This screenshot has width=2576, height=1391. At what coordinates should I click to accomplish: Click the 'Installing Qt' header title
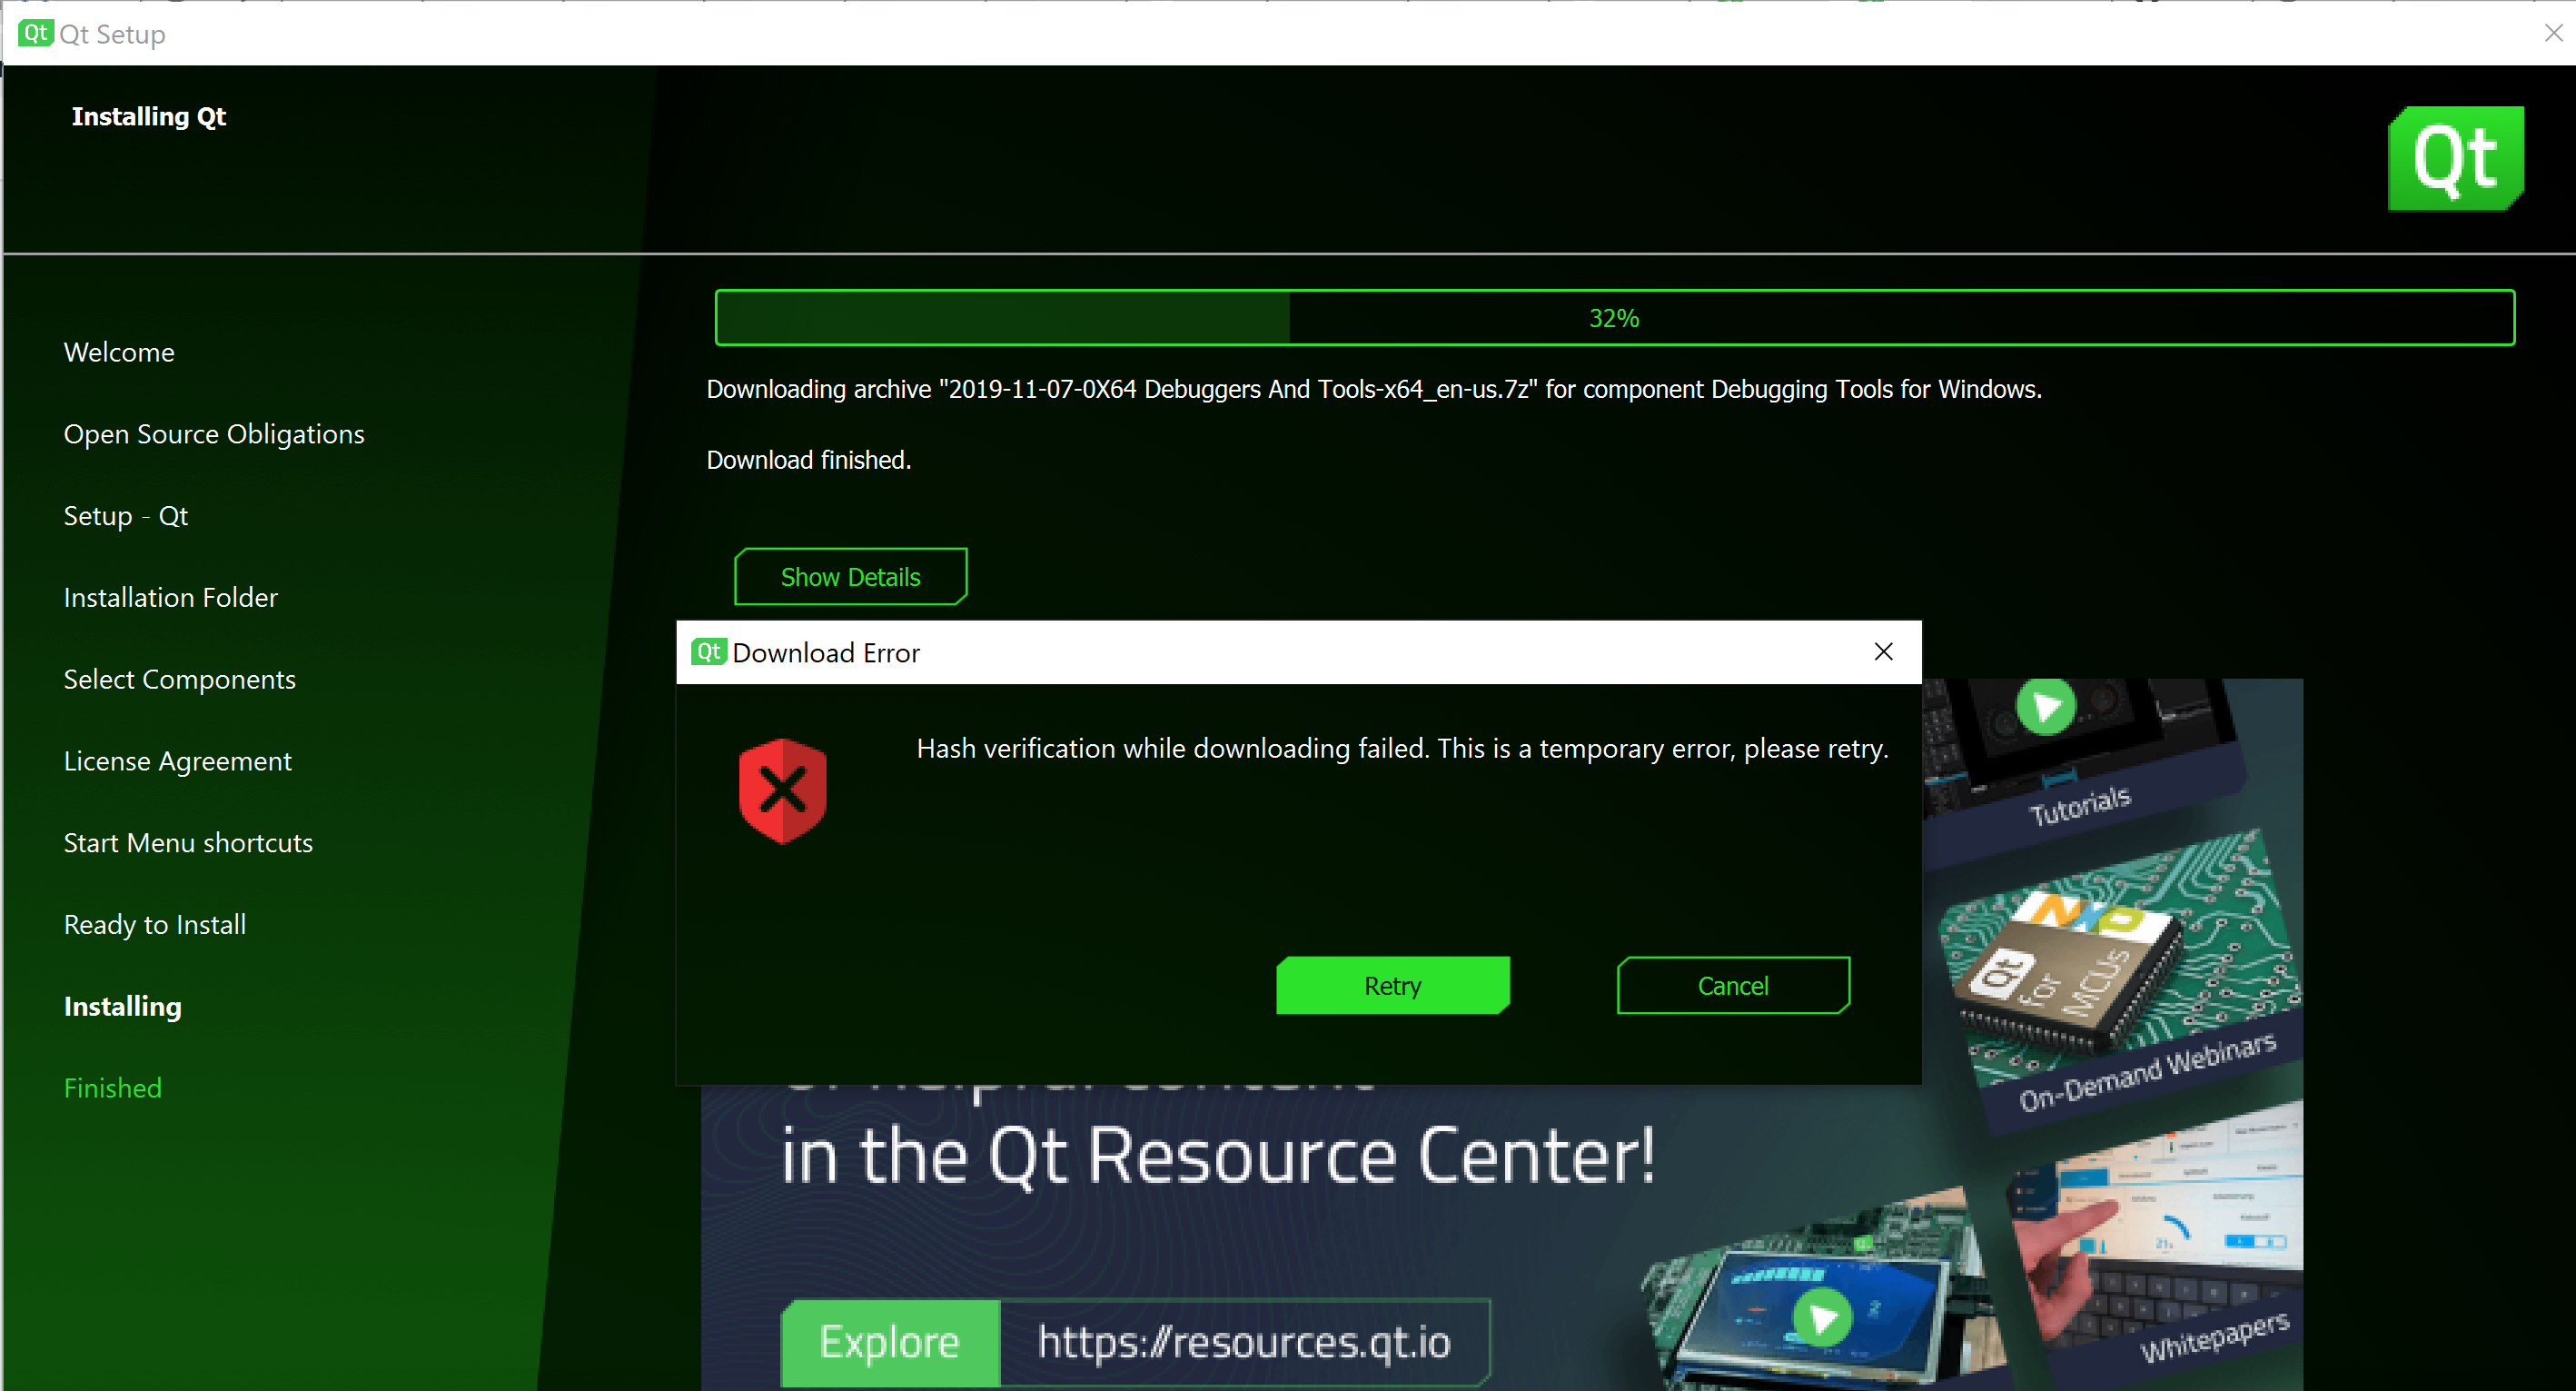pos(149,116)
